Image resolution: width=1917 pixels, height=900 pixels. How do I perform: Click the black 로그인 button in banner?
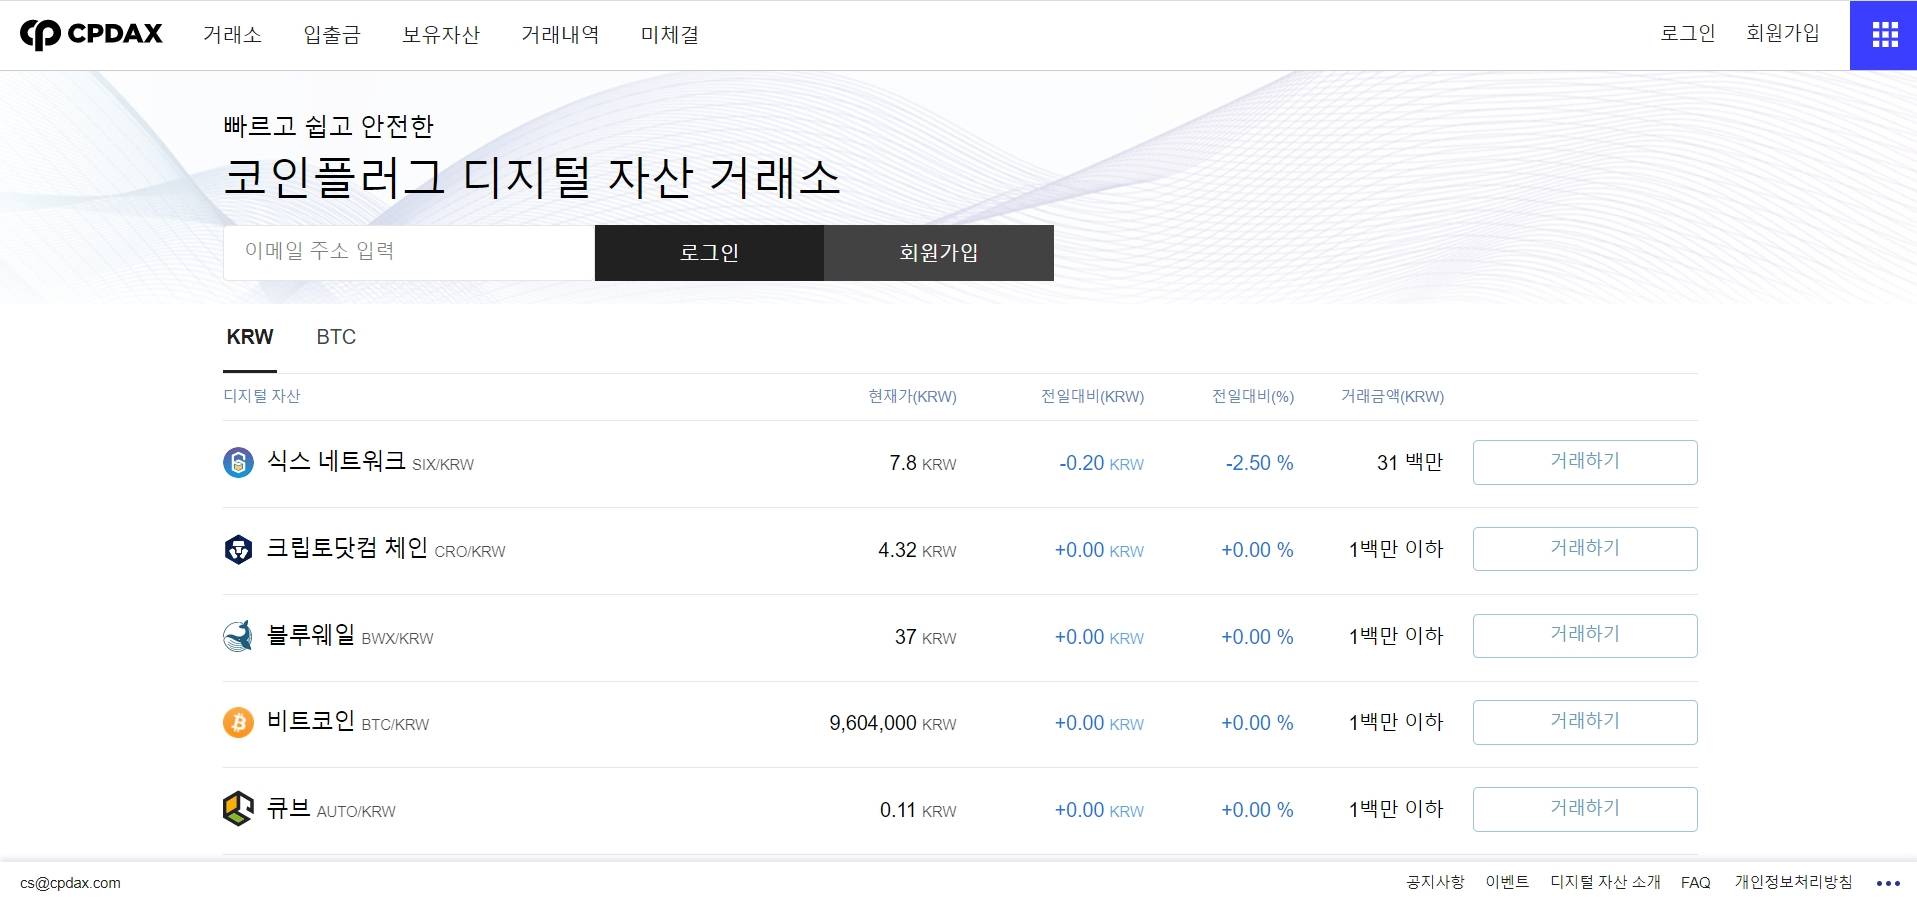pos(709,253)
